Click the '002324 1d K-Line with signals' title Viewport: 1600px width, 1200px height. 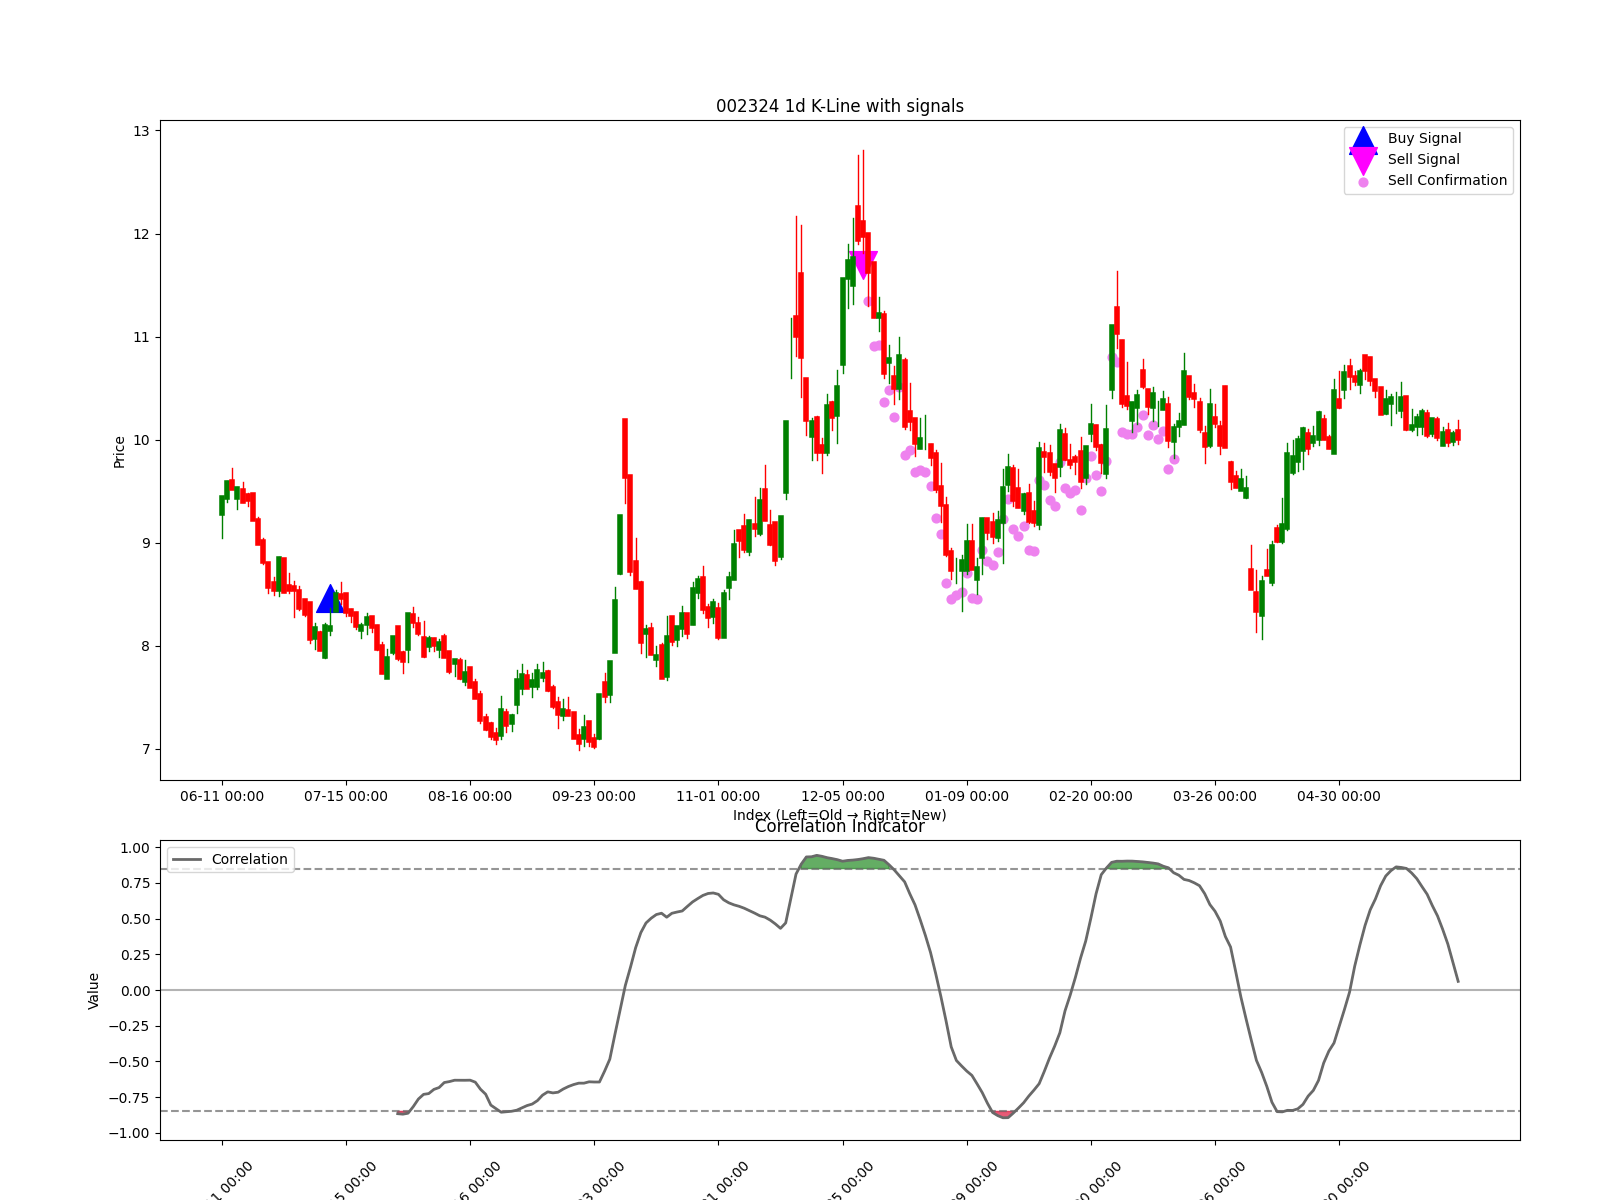click(840, 106)
